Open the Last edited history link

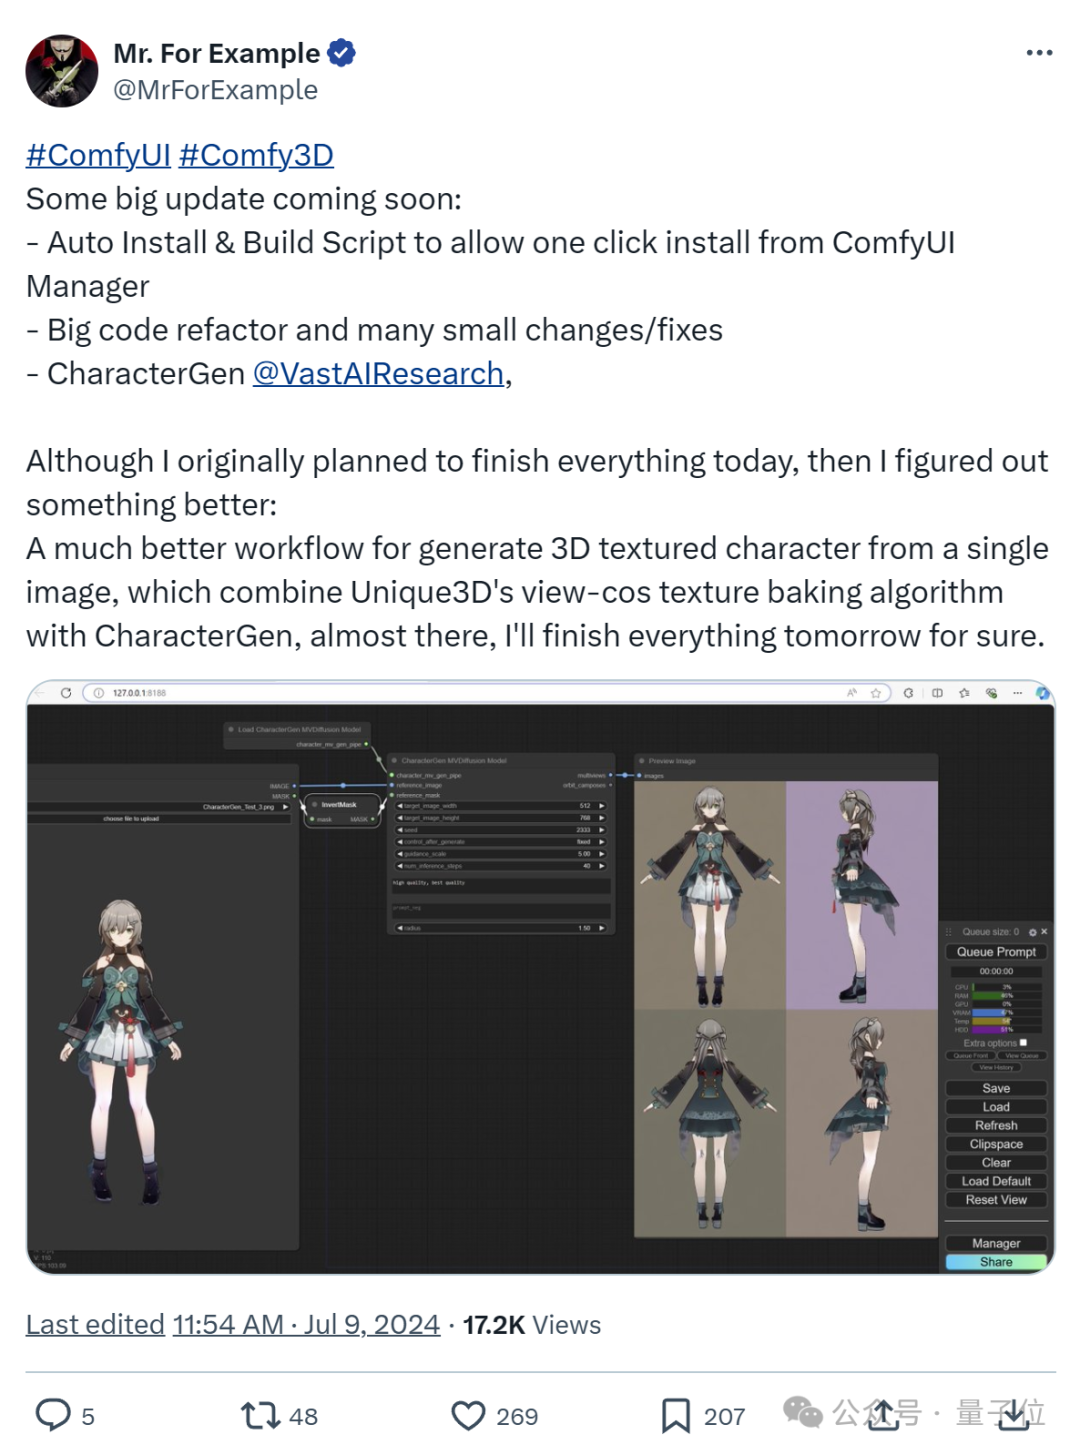(95, 1325)
